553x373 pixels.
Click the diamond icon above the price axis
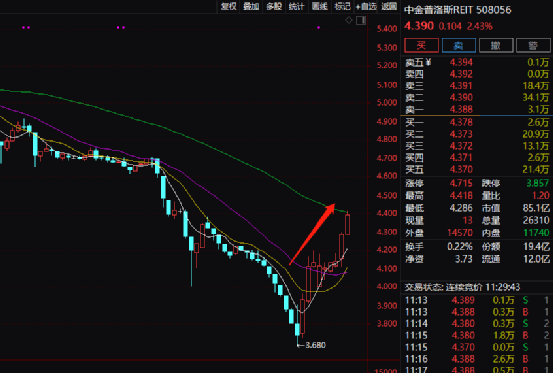pos(349,20)
